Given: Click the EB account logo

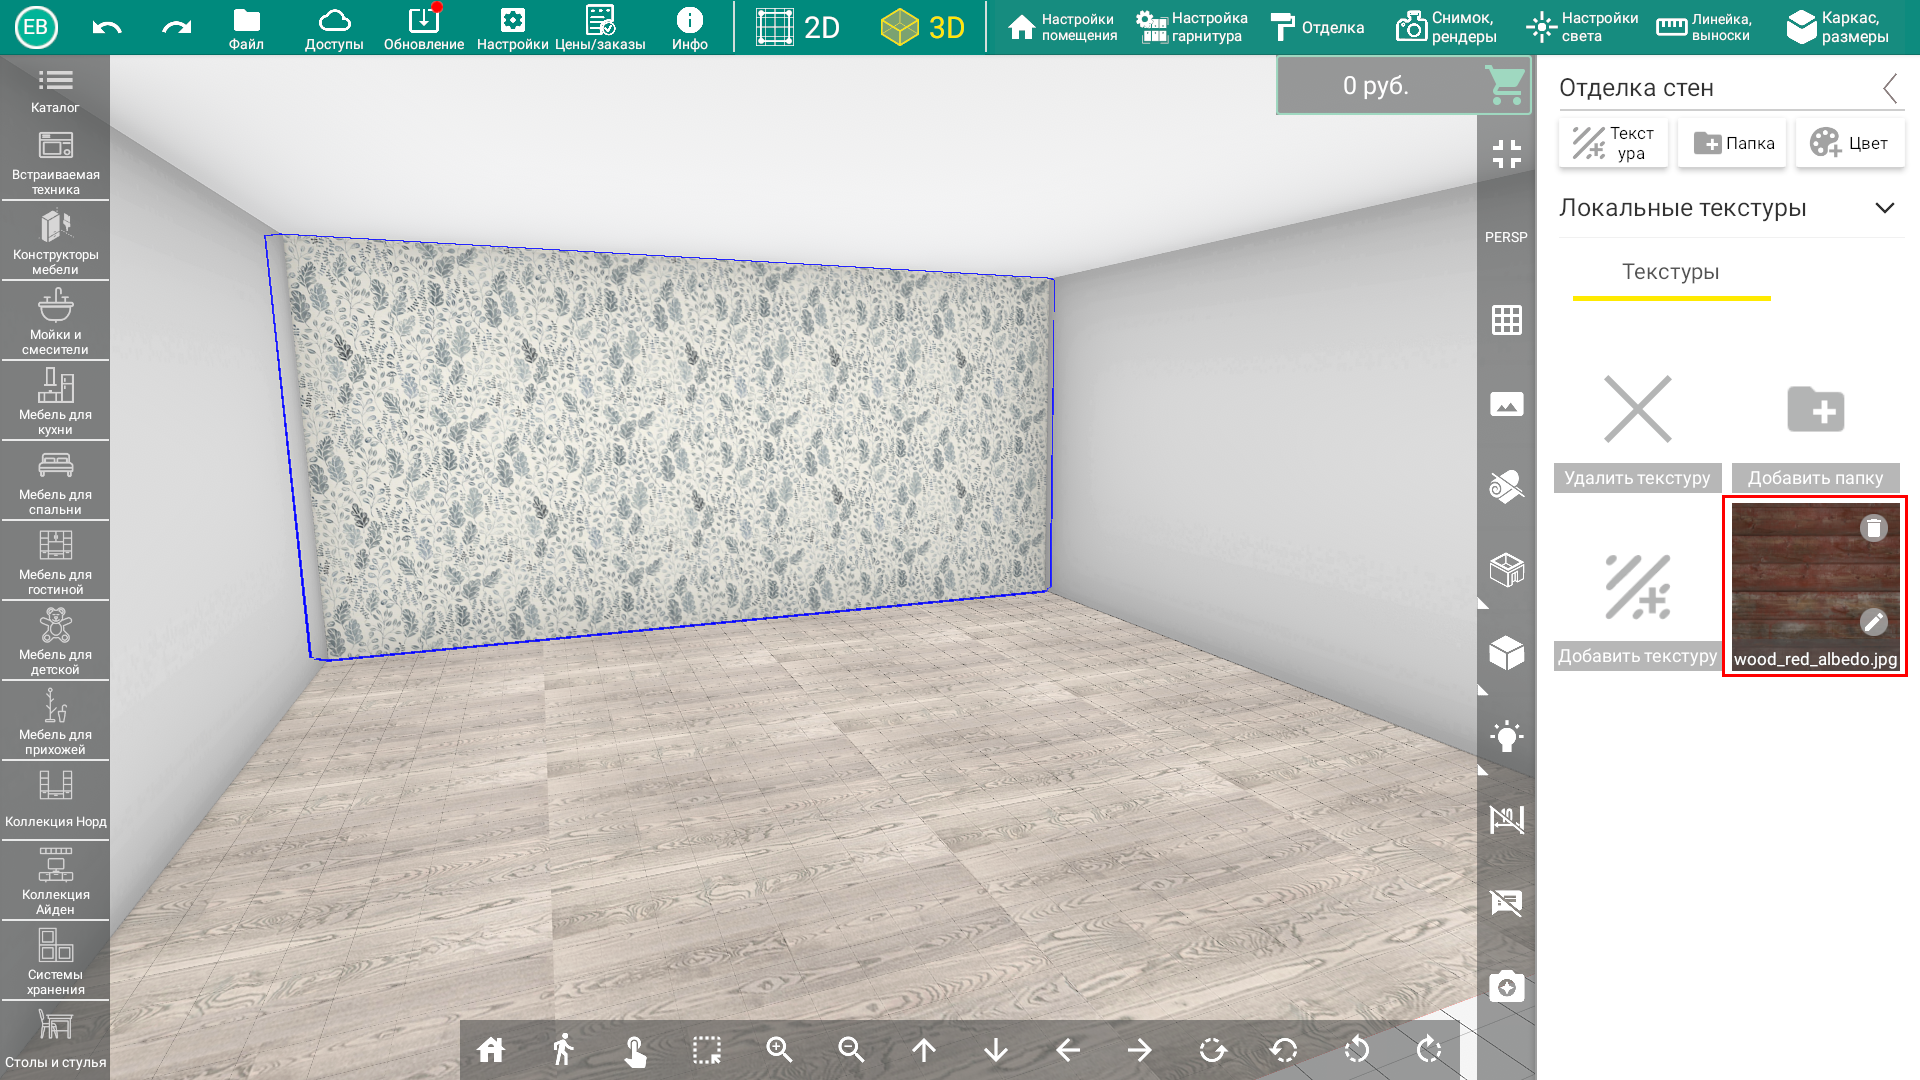Looking at the screenshot, I should click(36, 27).
